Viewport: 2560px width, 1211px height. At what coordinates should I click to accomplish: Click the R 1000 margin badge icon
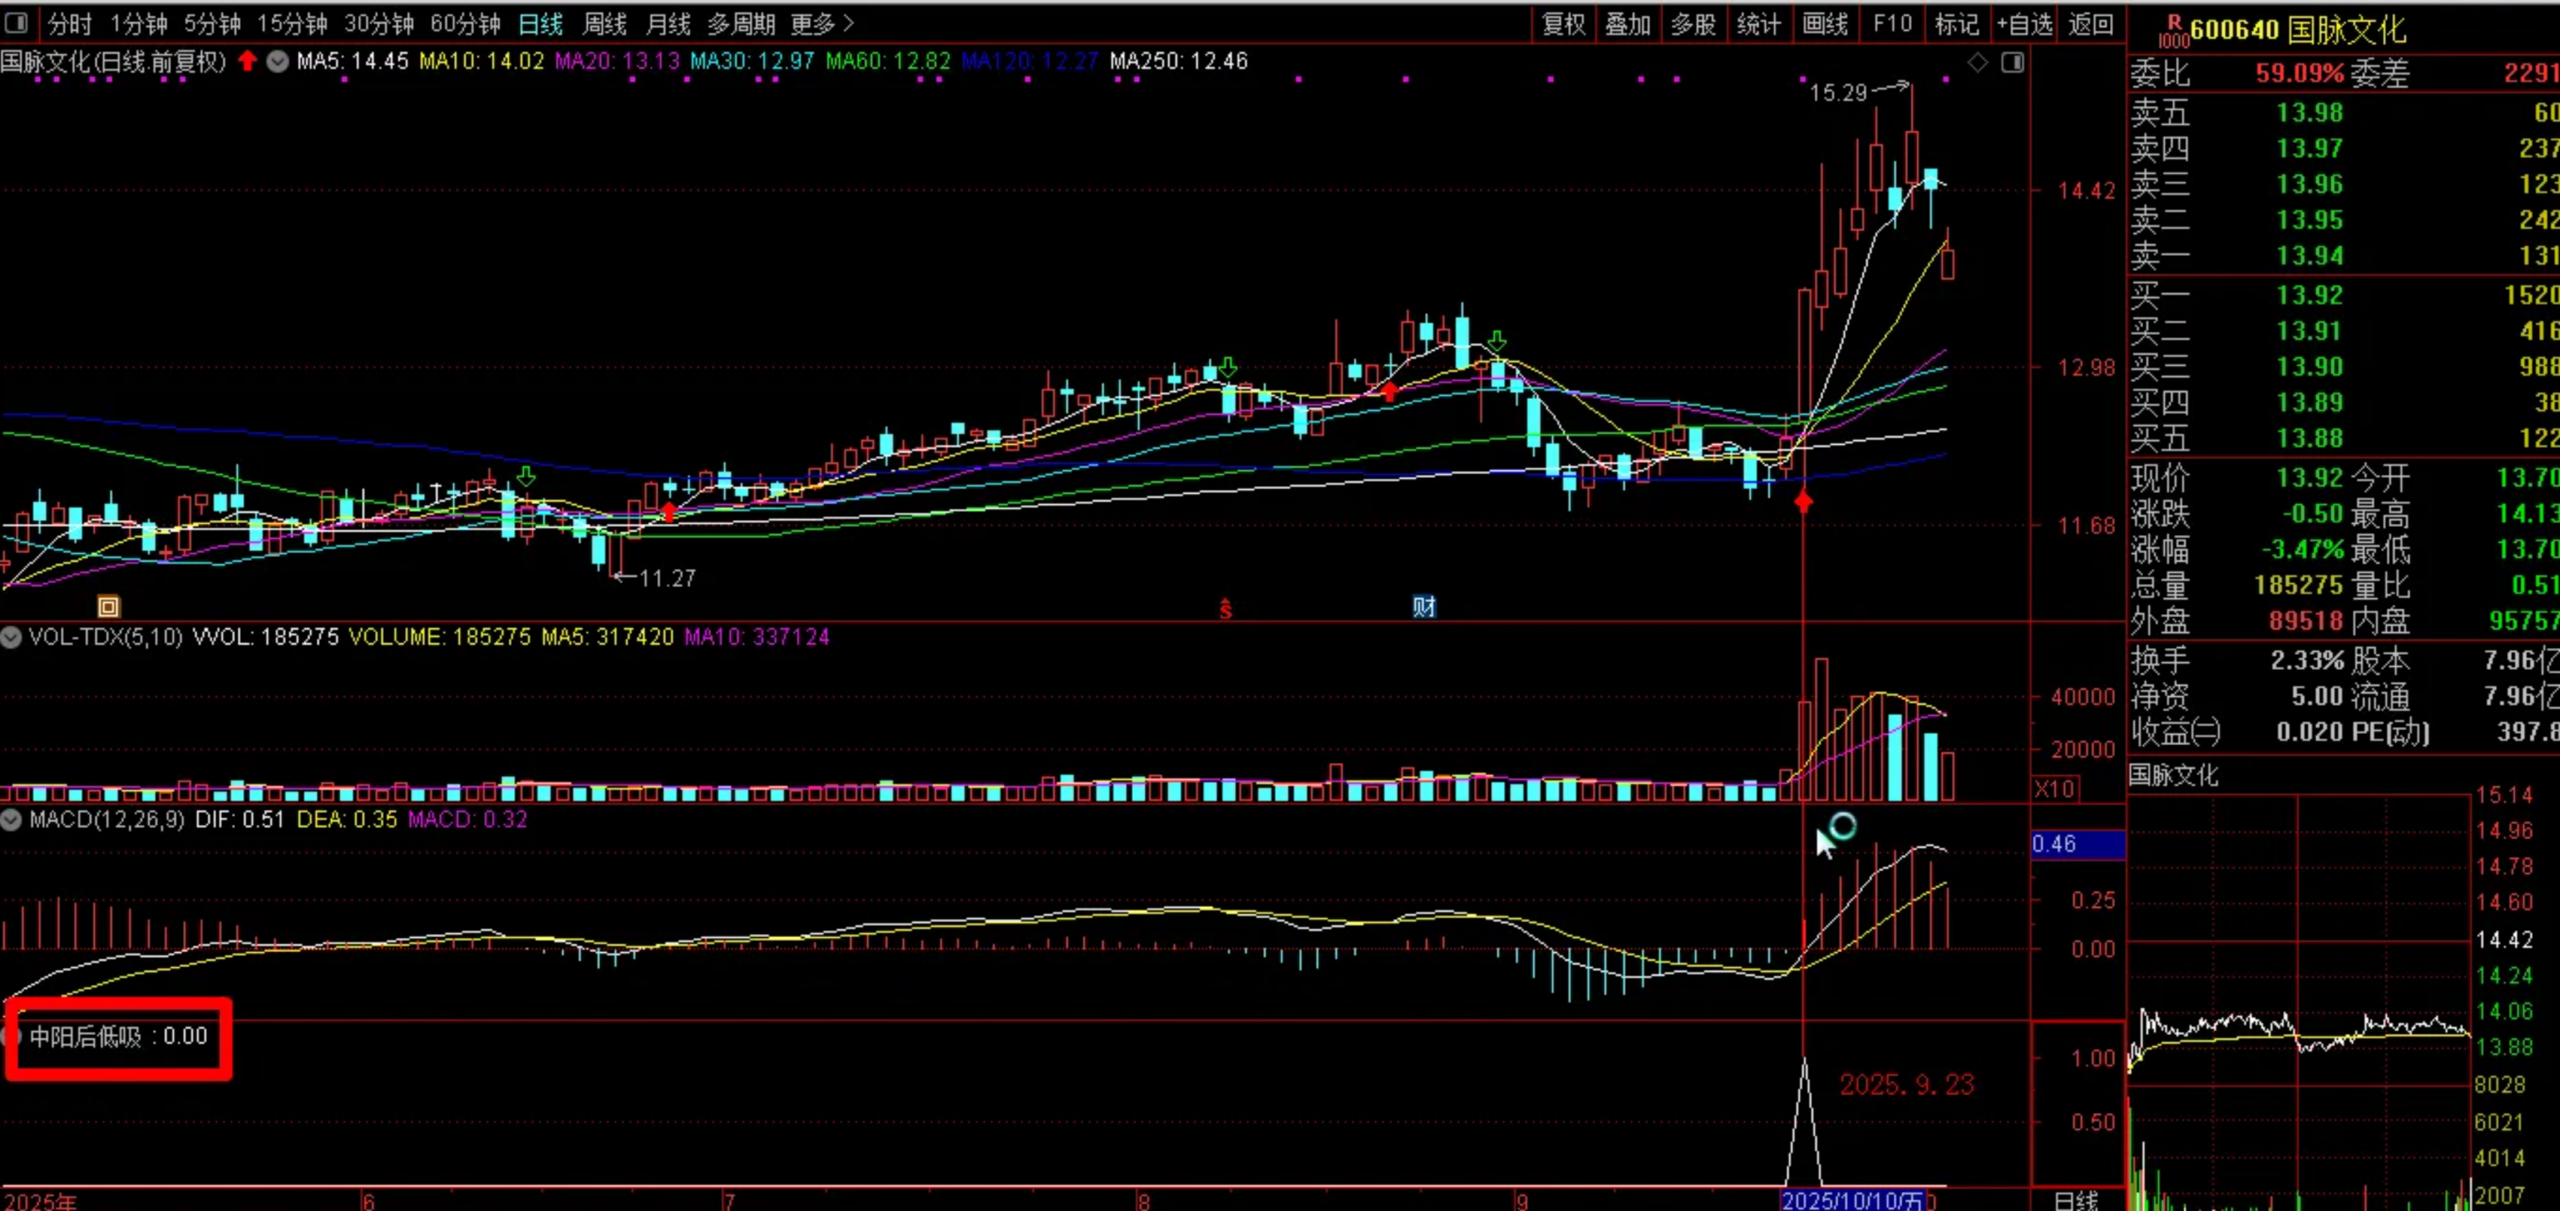tap(2173, 31)
